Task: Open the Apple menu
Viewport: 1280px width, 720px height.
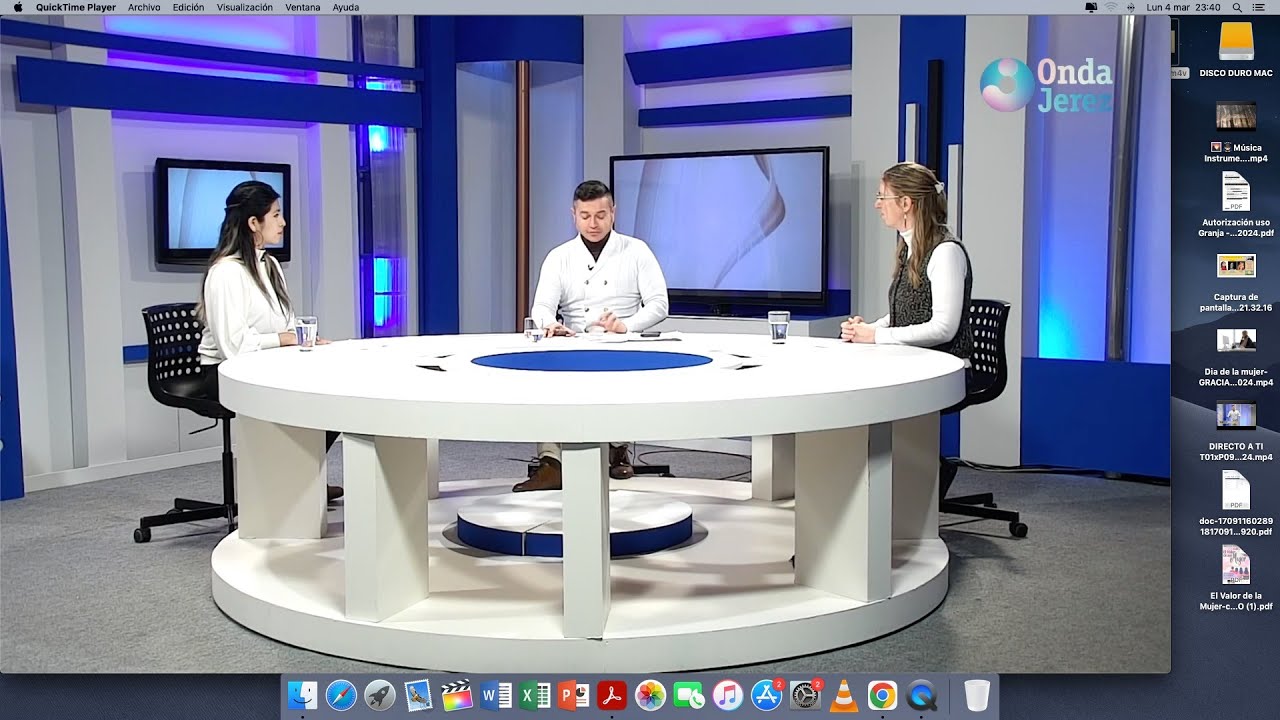Action: click(x=17, y=7)
